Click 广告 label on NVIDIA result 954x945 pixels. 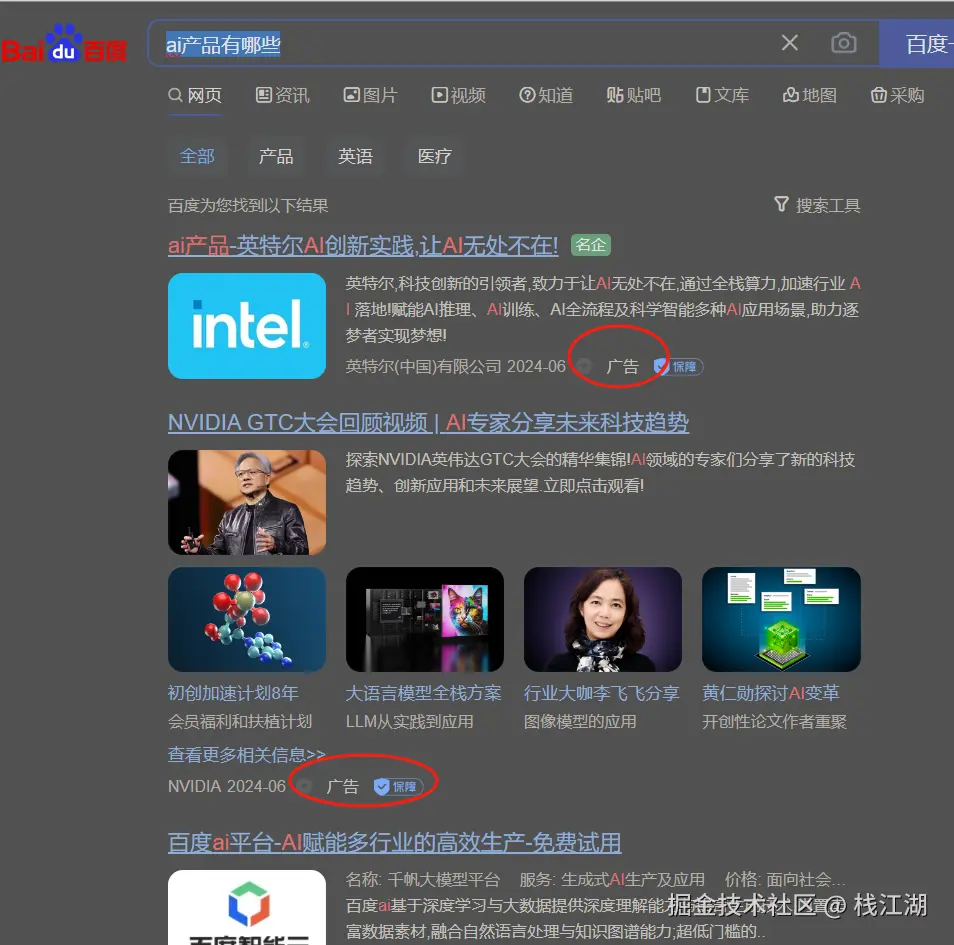pos(343,786)
